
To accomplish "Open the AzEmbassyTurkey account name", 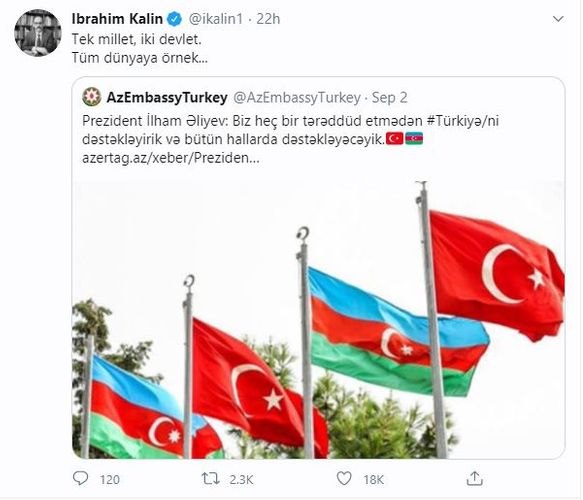I will [x=167, y=97].
